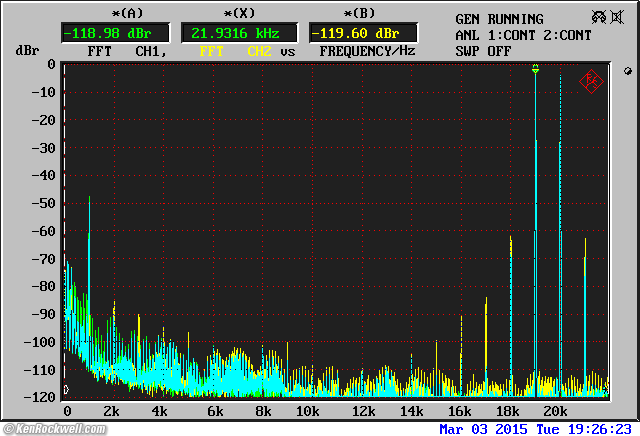This screenshot has width=640, height=436.
Task: Click the first crossed-out speaker icon
Action: 599,17
